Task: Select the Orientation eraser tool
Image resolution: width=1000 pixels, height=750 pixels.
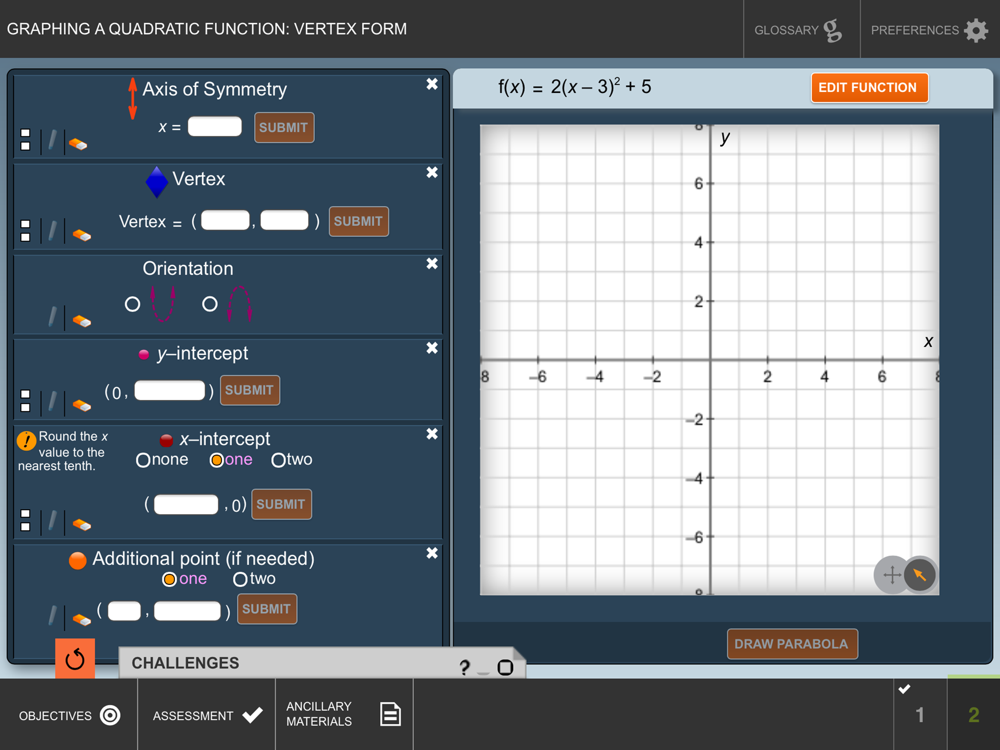Action: (x=82, y=321)
